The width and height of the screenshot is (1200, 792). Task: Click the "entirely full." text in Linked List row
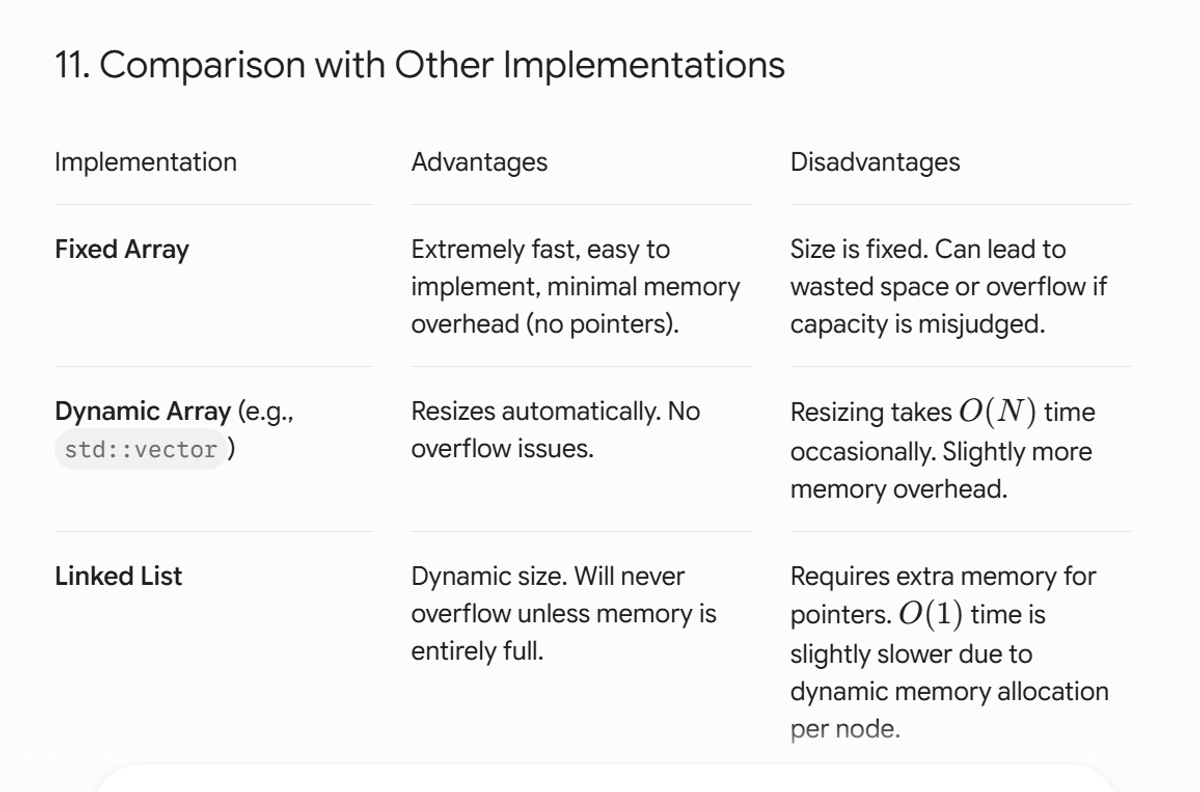pos(477,652)
